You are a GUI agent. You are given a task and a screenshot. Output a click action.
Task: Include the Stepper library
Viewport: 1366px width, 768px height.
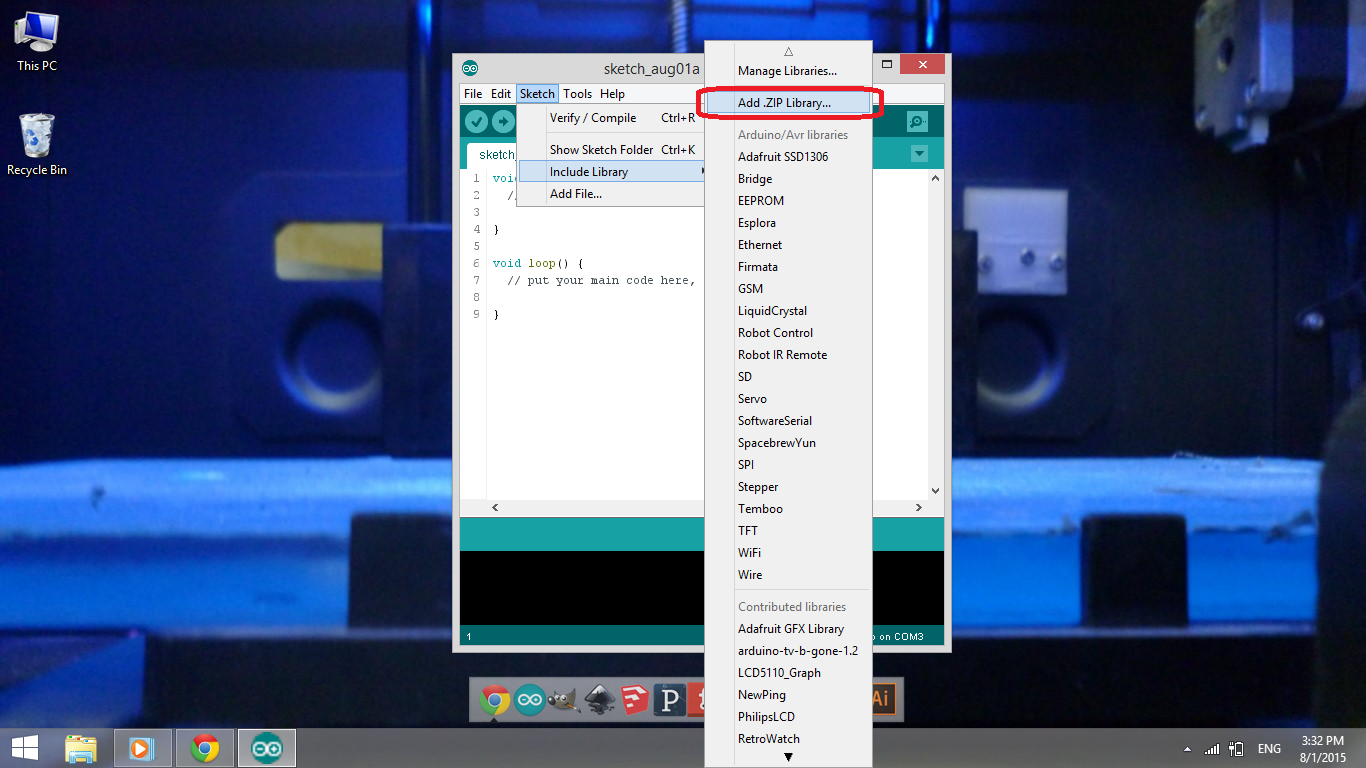pos(788,487)
